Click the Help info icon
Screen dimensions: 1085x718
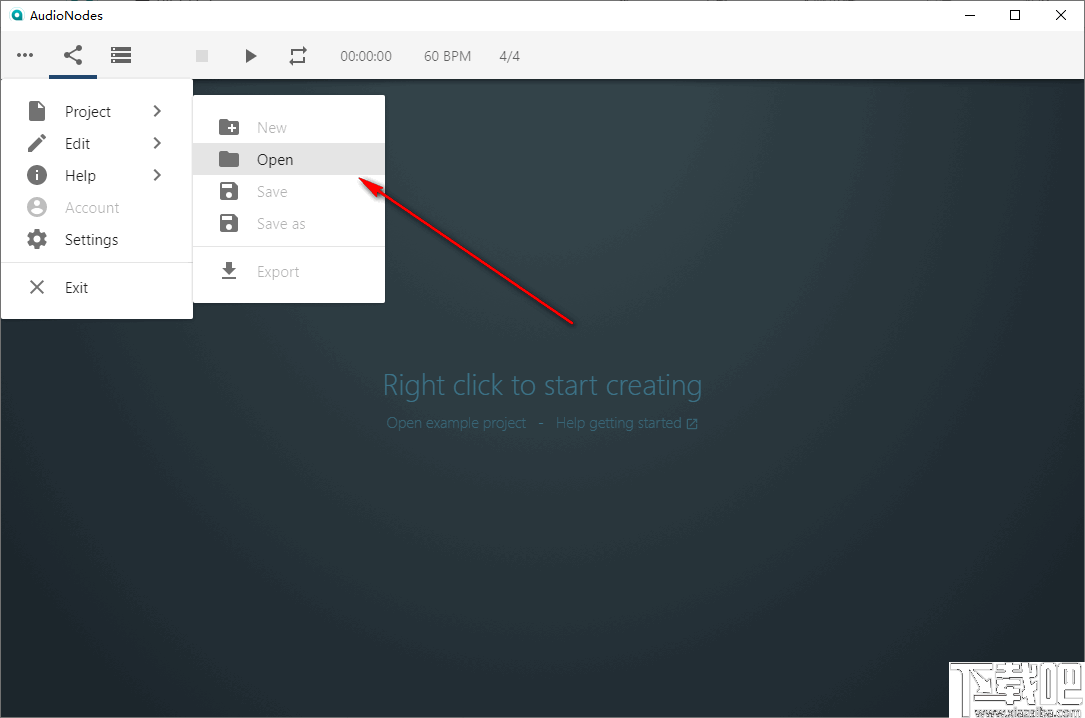click(37, 175)
